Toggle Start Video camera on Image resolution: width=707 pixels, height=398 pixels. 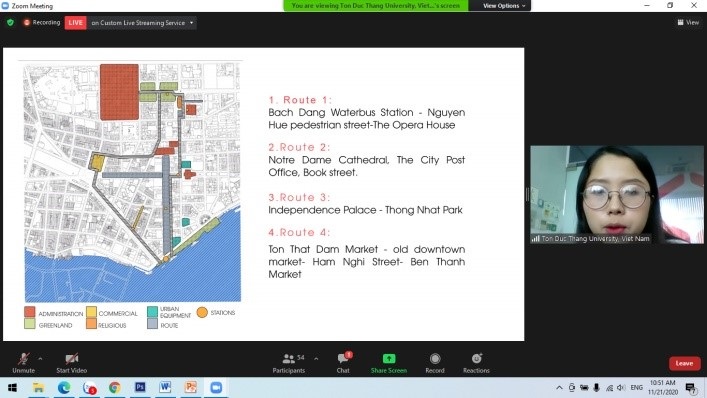click(72, 363)
